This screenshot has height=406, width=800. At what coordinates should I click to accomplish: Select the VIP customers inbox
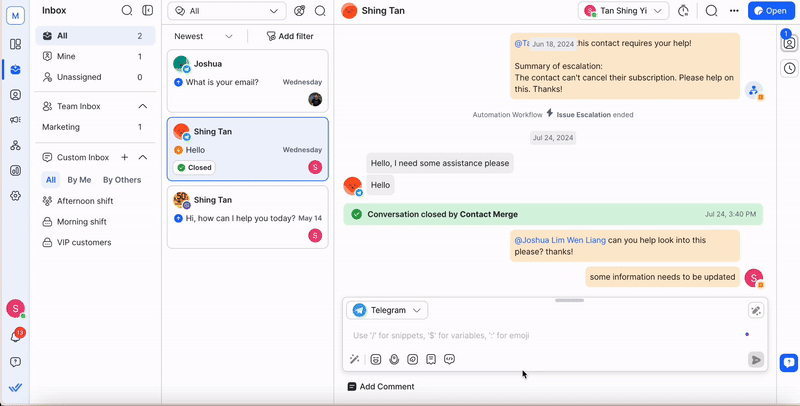[x=85, y=242]
